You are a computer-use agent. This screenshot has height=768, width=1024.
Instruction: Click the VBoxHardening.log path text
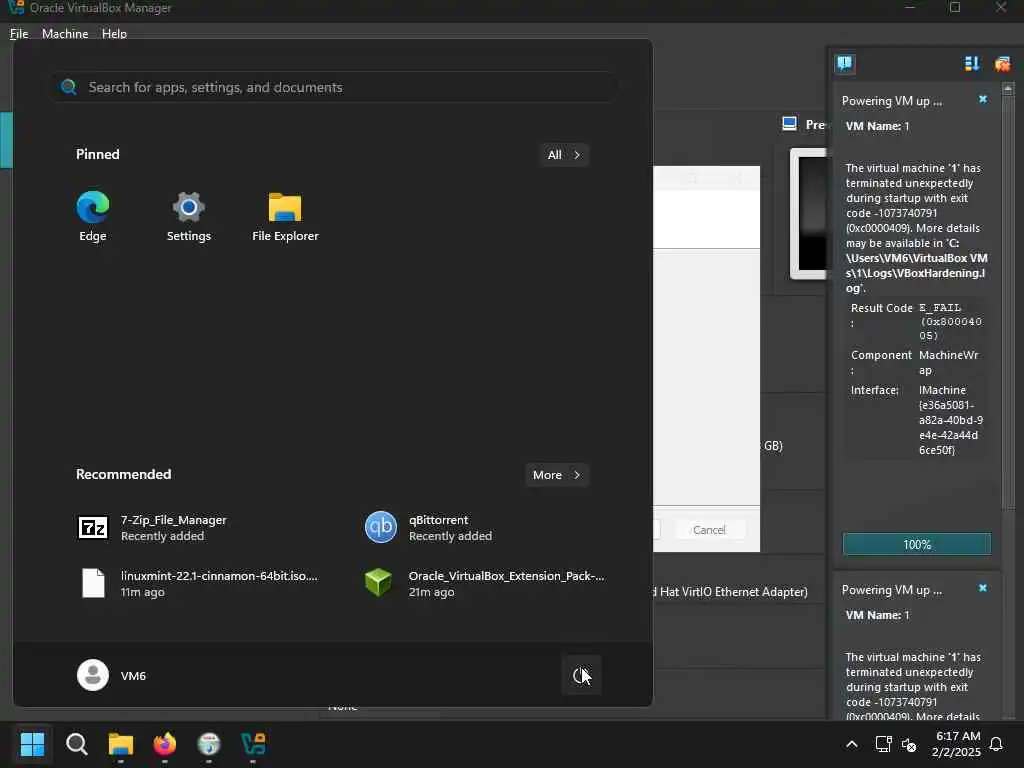916,266
